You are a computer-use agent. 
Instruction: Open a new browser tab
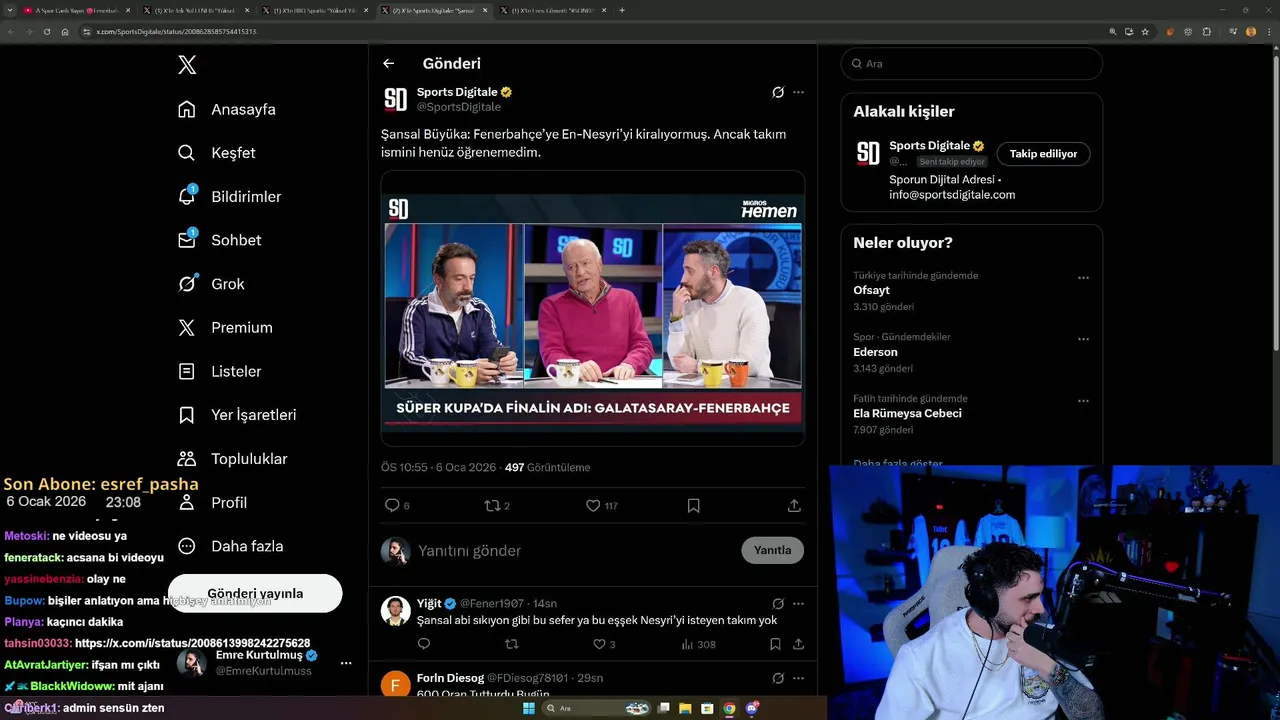(622, 10)
